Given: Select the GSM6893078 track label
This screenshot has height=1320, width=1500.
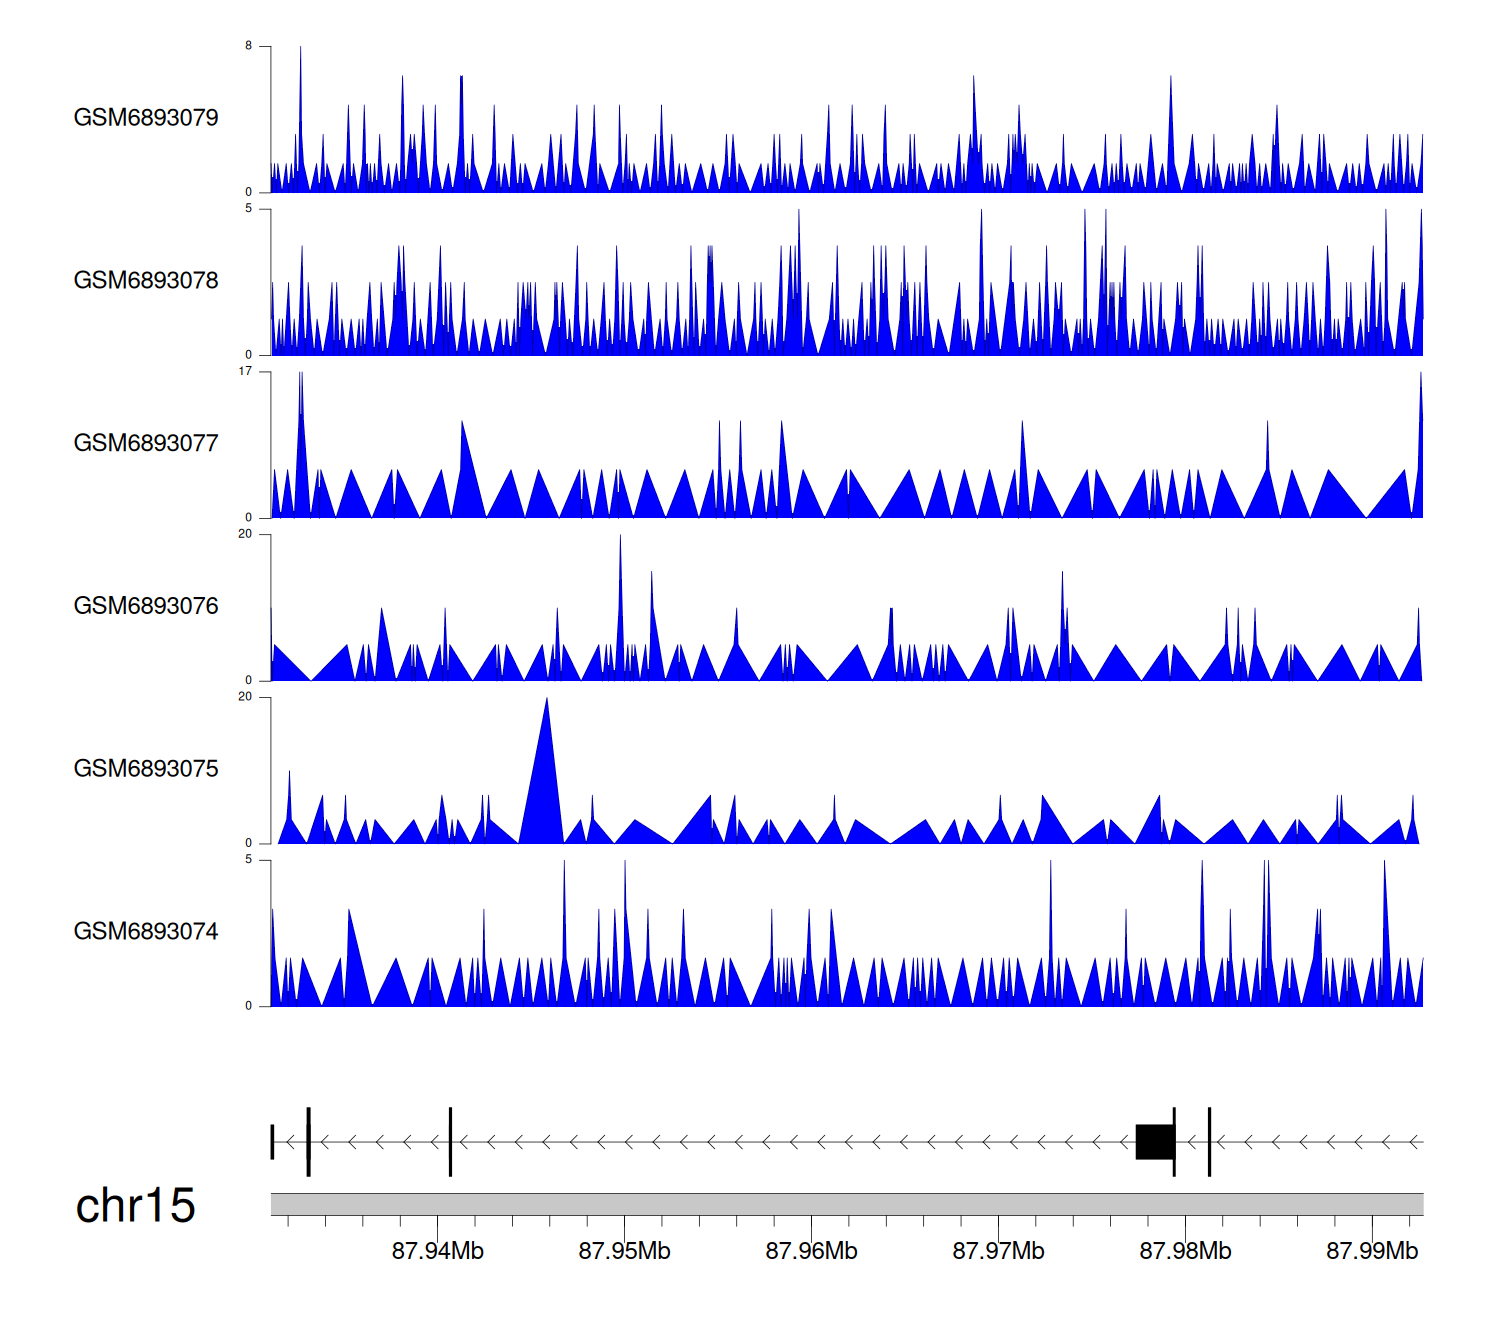Looking at the screenshot, I should point(146,281).
